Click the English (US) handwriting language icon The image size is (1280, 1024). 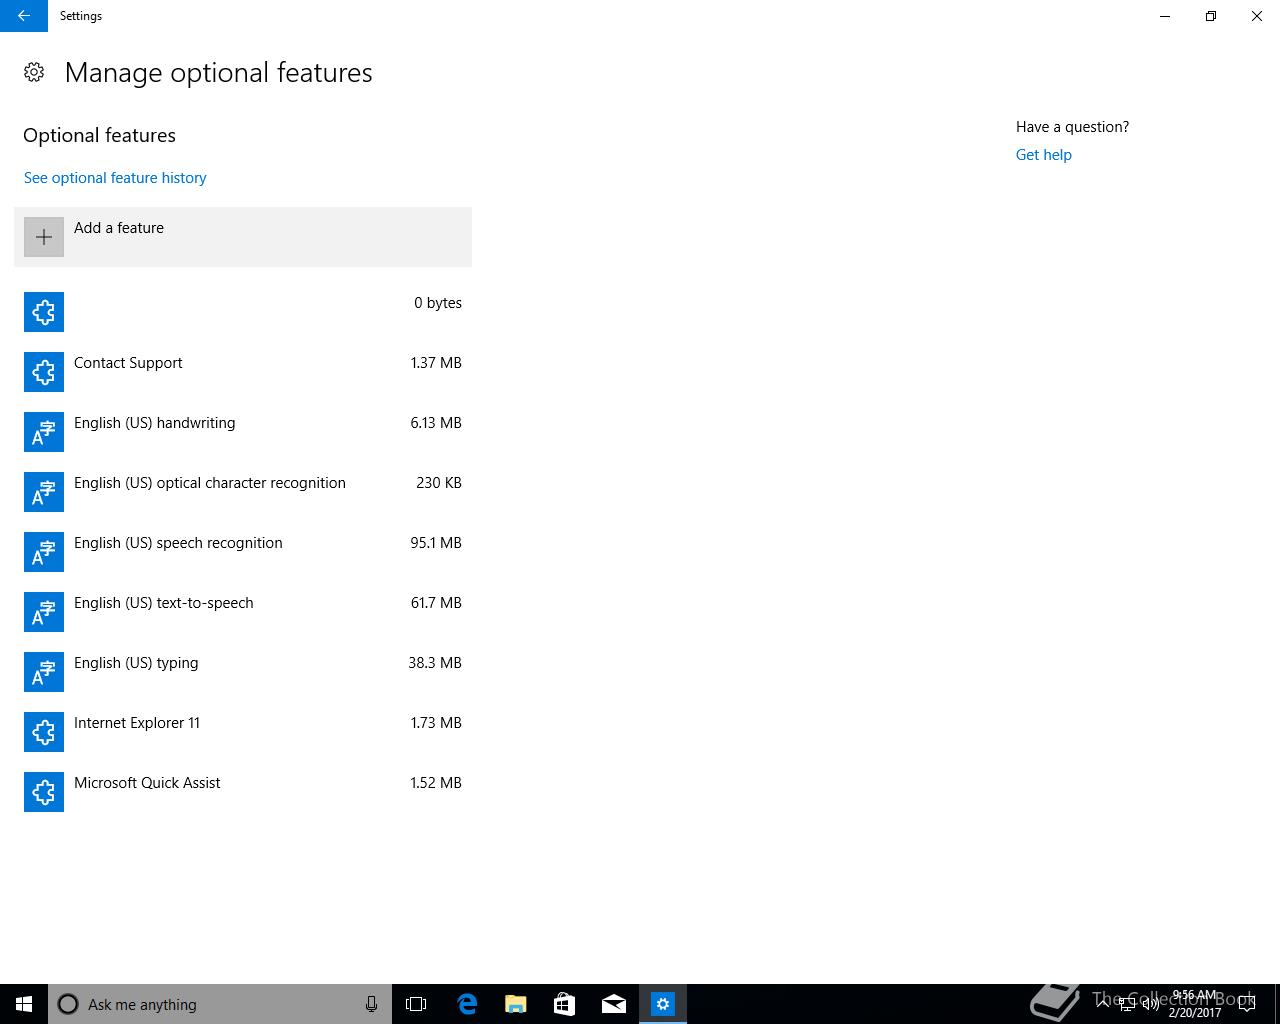pos(44,432)
